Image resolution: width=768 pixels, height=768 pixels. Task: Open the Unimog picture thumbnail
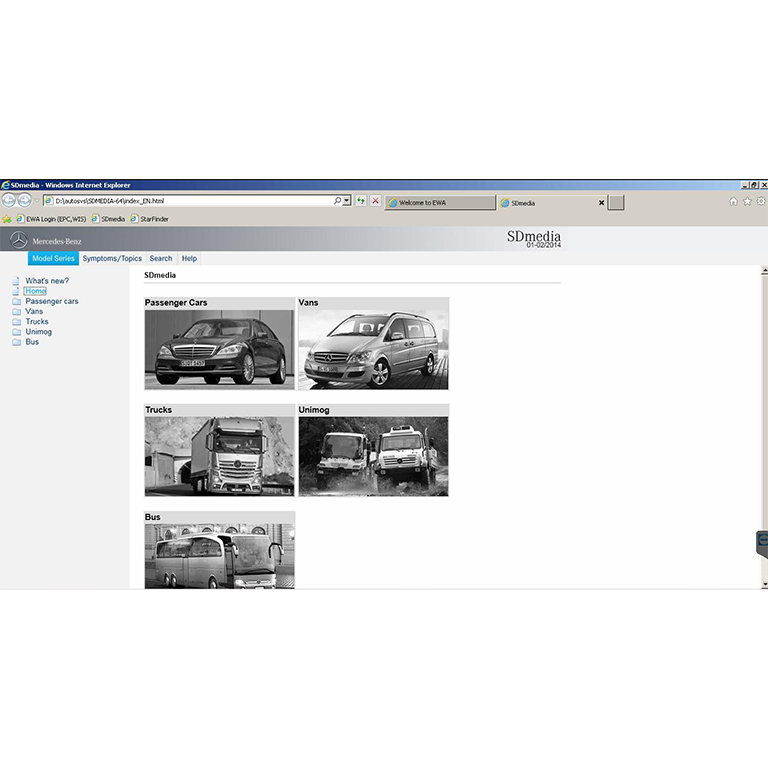point(373,456)
